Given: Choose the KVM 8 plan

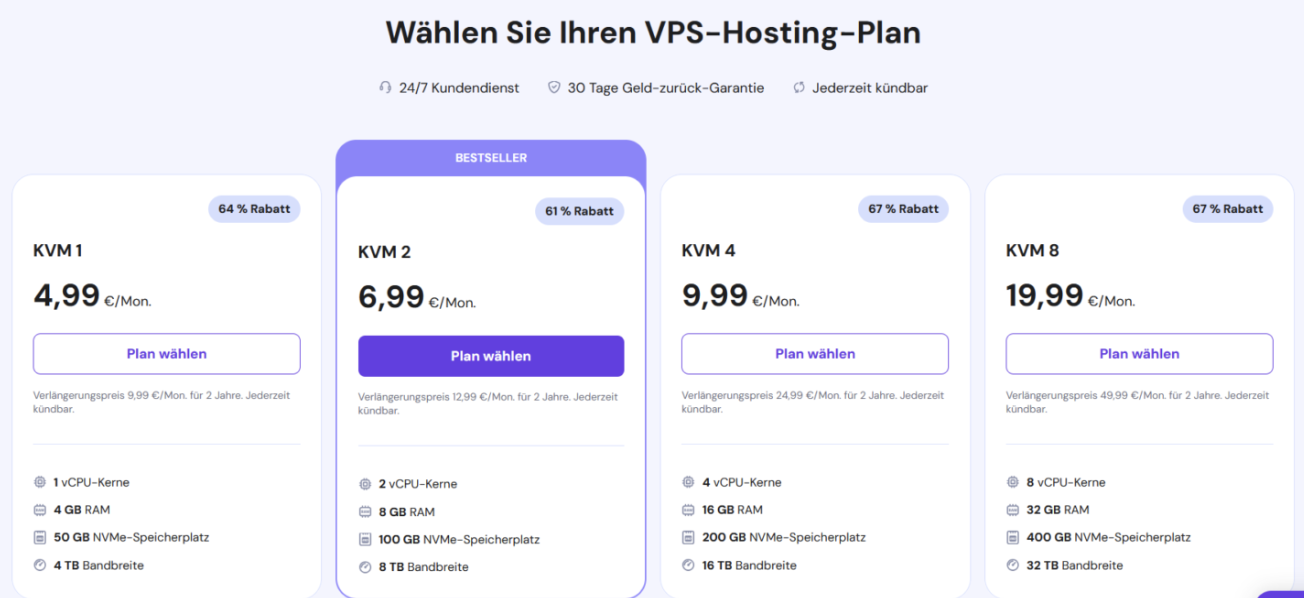Looking at the screenshot, I should click(x=1138, y=354).
